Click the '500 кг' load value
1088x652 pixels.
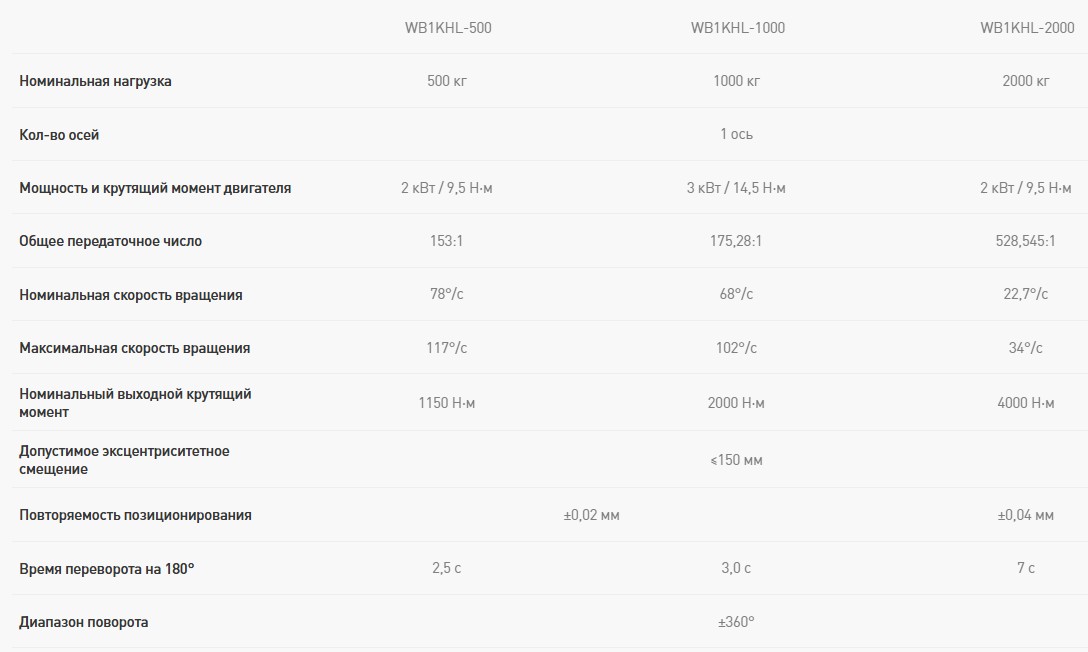pyautogui.click(x=446, y=81)
